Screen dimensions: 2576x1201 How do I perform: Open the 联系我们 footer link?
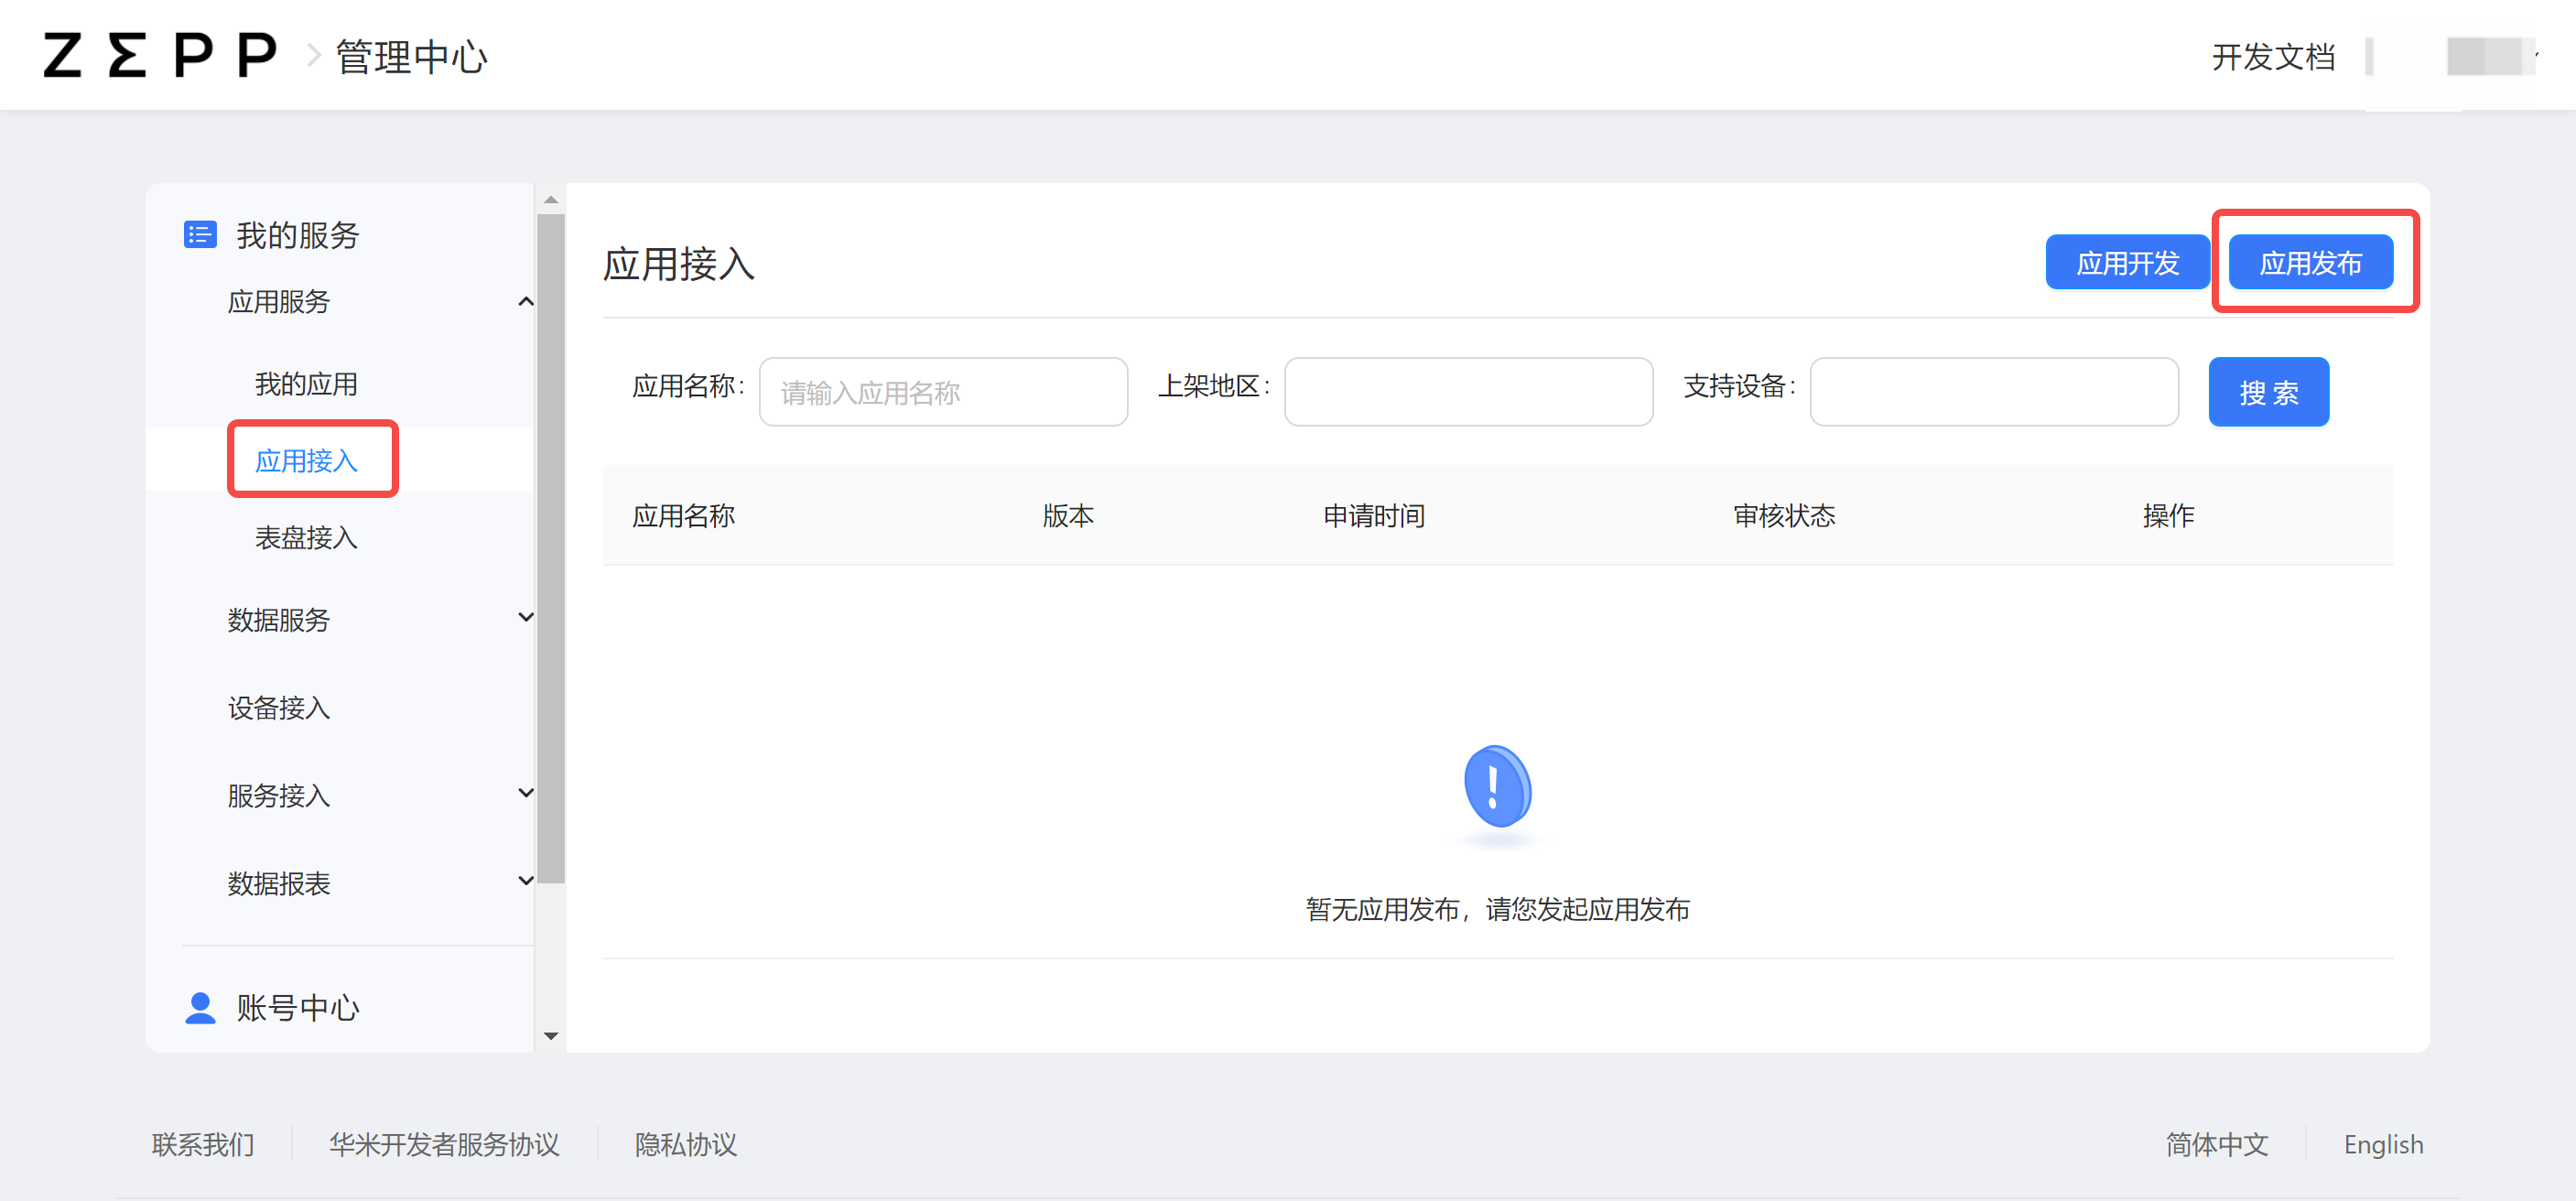click(203, 1144)
